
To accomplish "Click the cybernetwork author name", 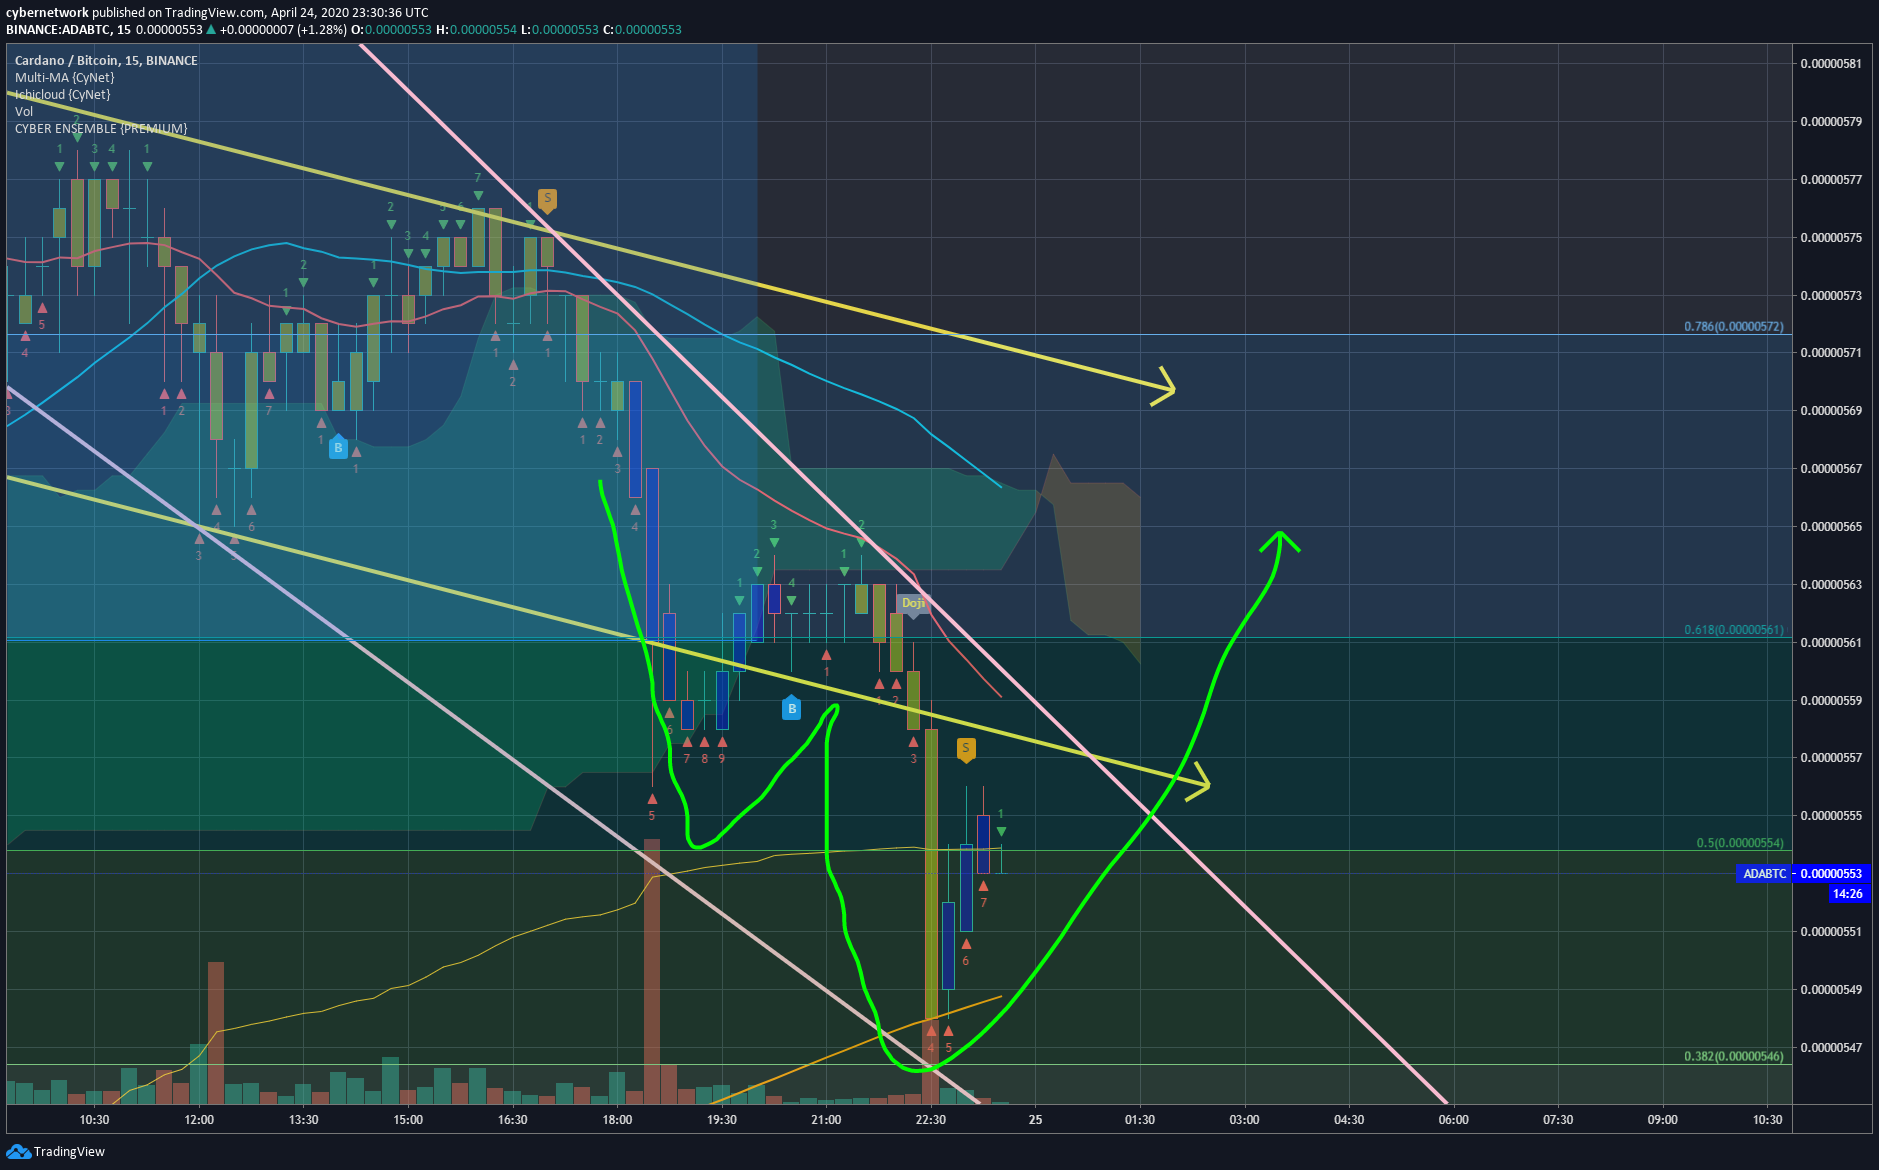I will click(x=47, y=12).
